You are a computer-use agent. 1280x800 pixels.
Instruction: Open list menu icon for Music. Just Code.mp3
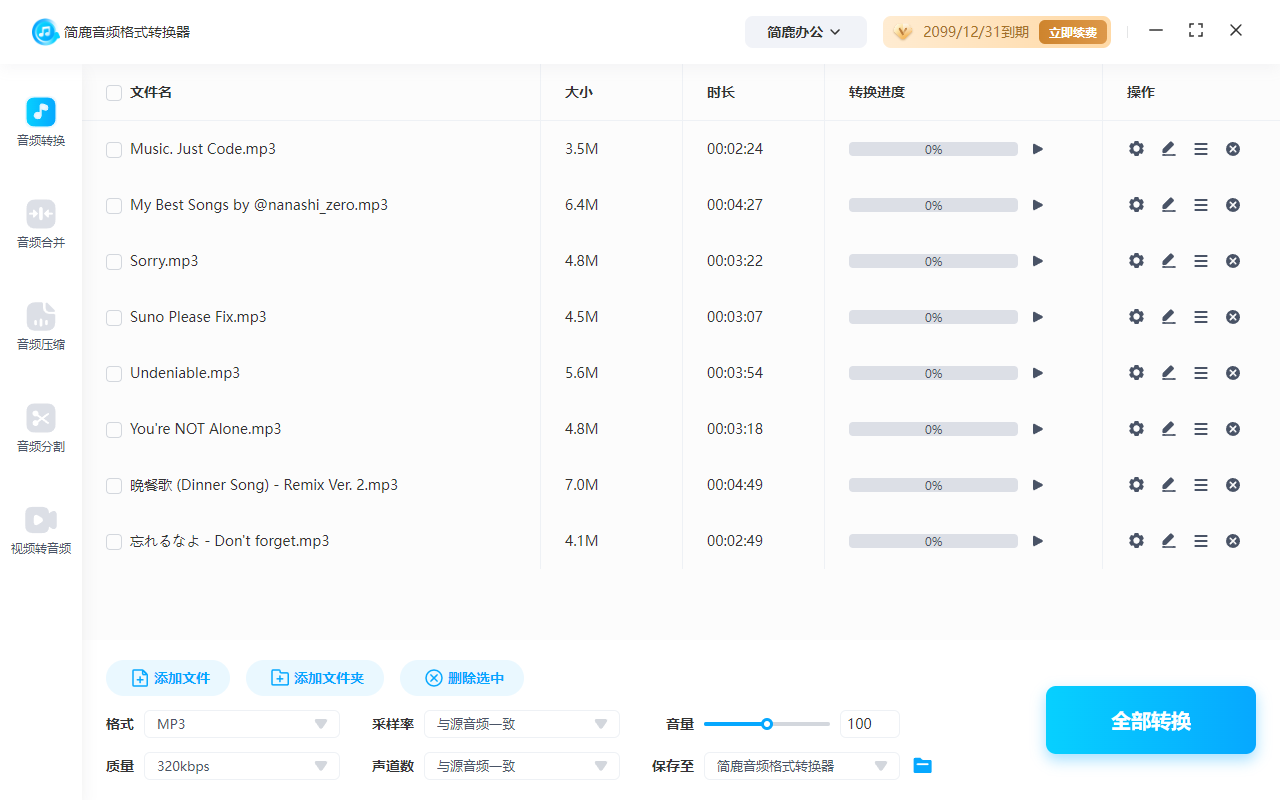(1201, 149)
